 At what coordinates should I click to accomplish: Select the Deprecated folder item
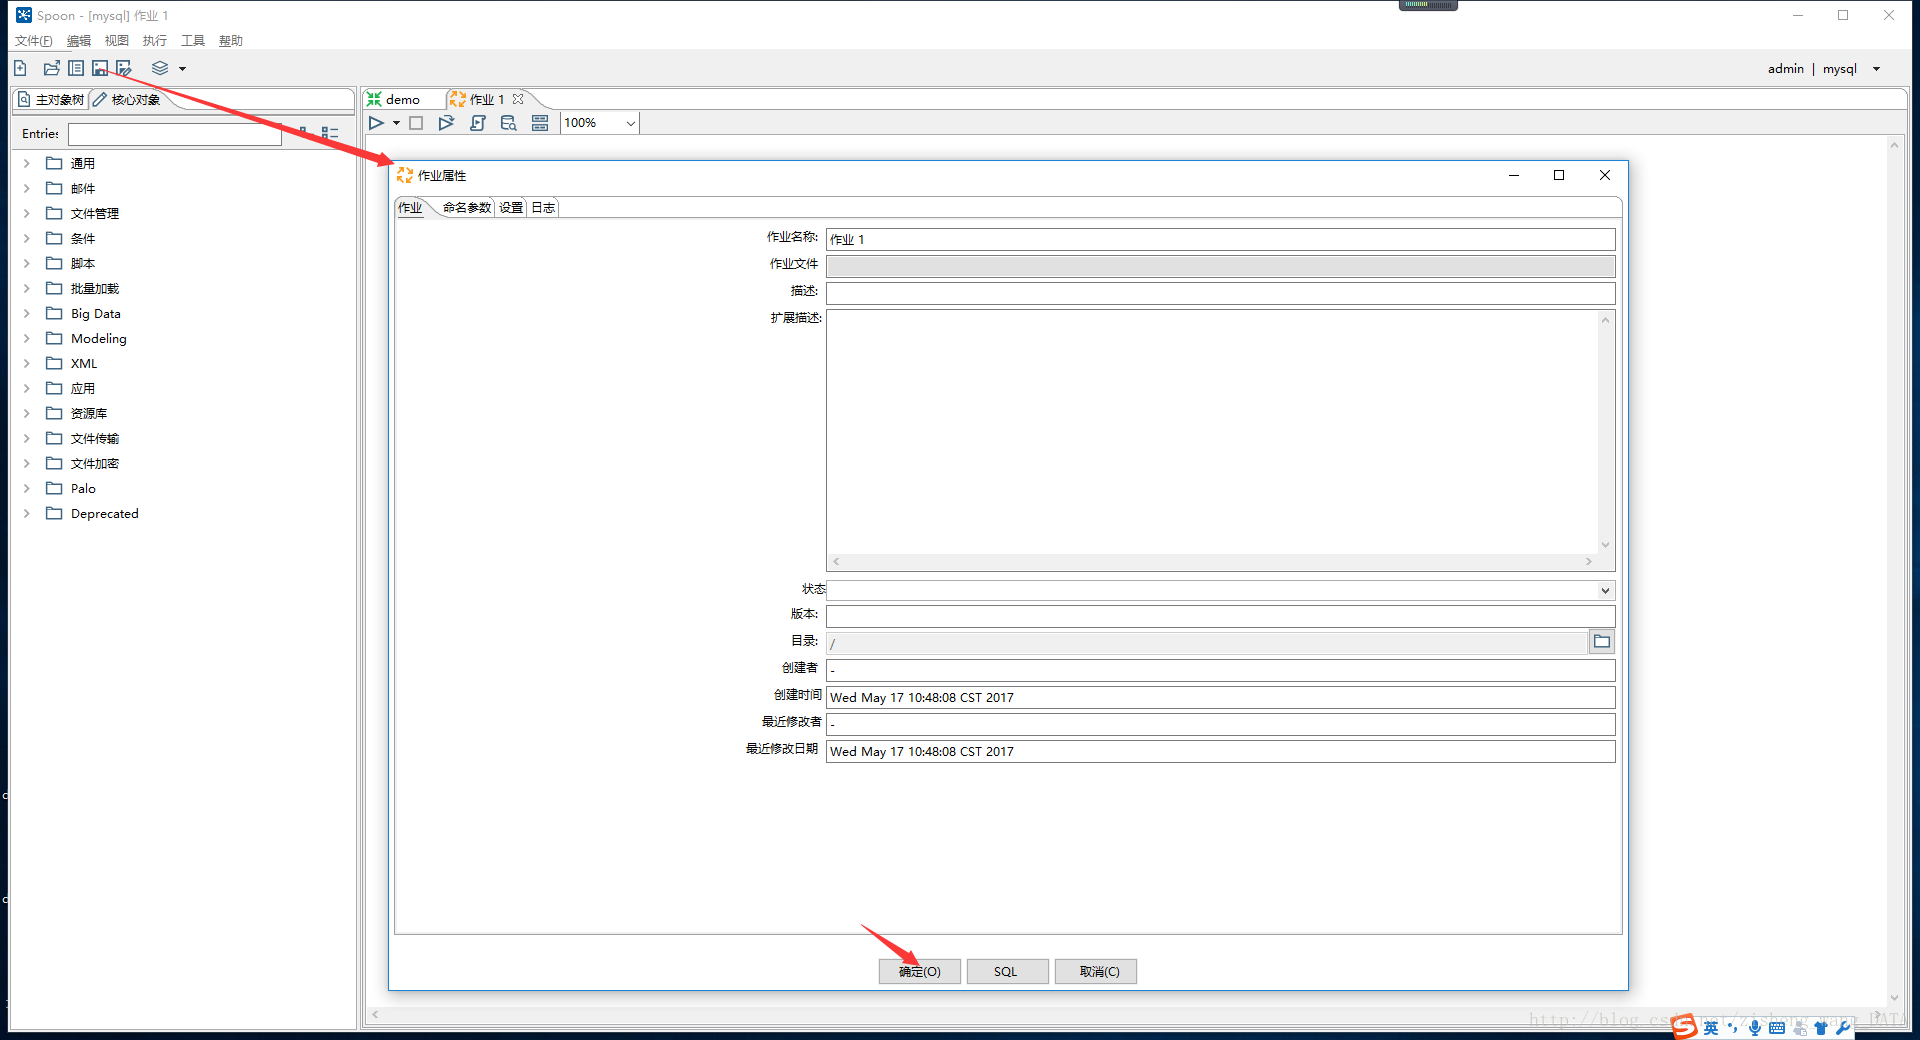point(104,513)
